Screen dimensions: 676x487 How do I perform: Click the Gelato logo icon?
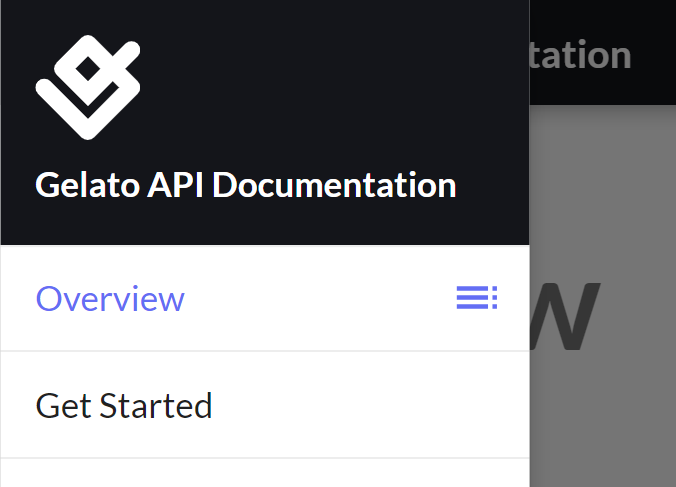click(88, 87)
